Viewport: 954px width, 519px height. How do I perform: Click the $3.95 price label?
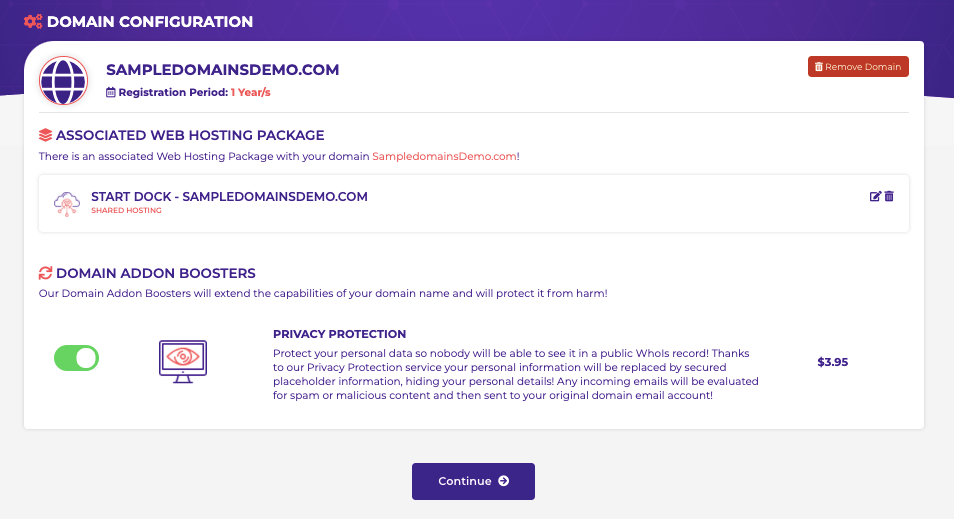point(832,362)
